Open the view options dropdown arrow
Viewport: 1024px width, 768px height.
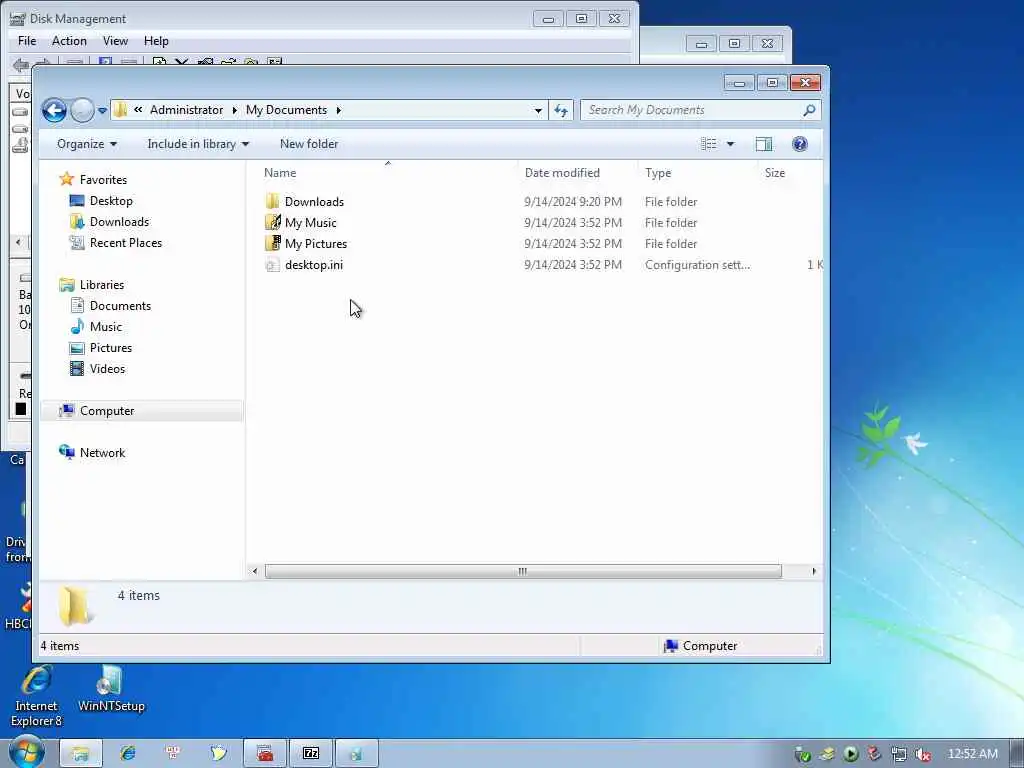[731, 144]
